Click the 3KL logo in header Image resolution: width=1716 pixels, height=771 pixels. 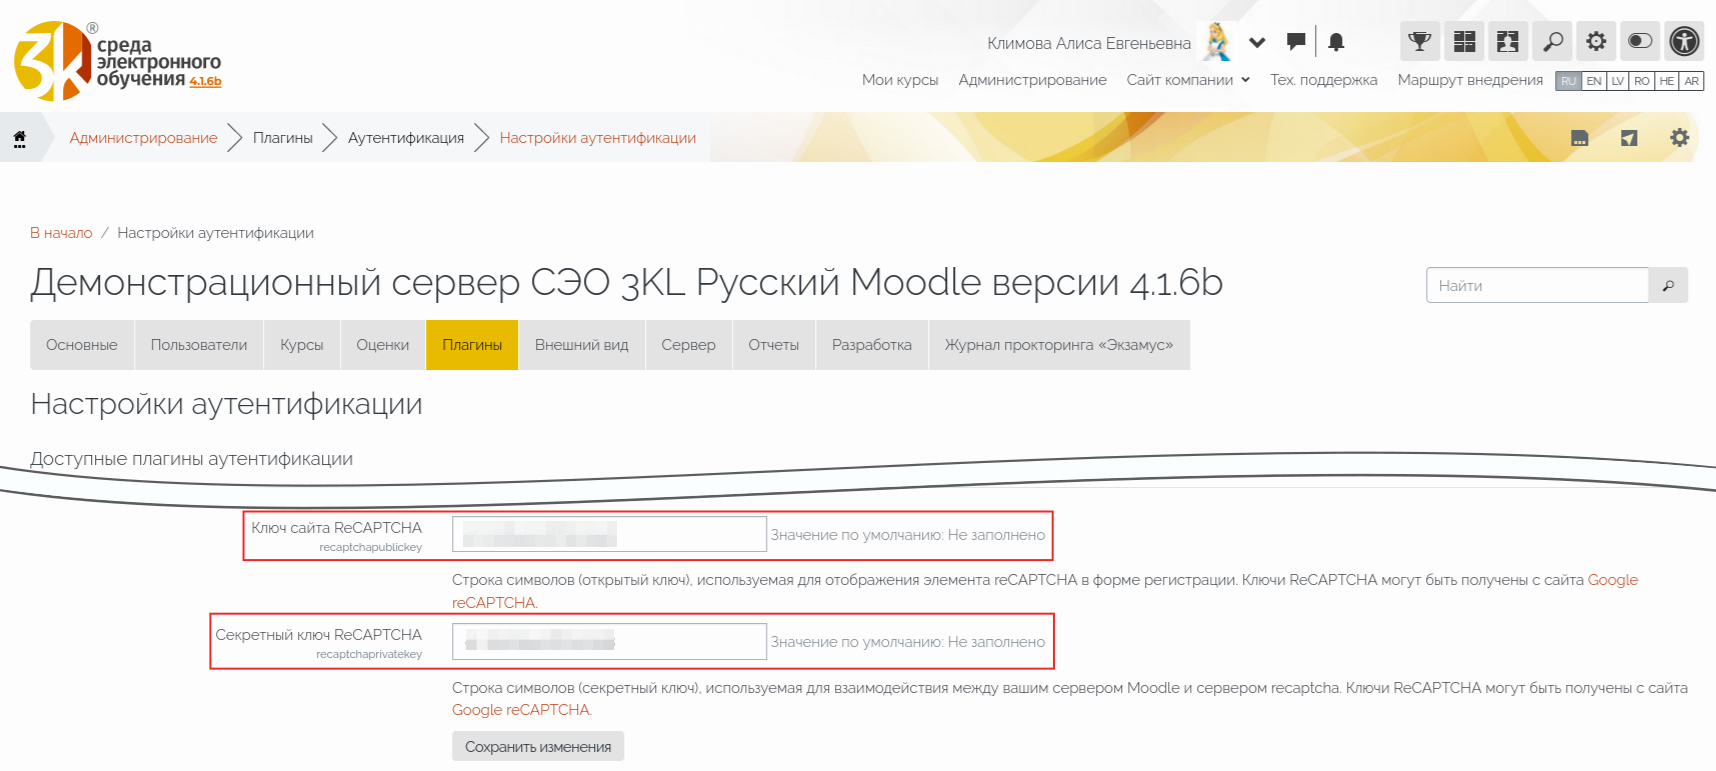[117, 61]
